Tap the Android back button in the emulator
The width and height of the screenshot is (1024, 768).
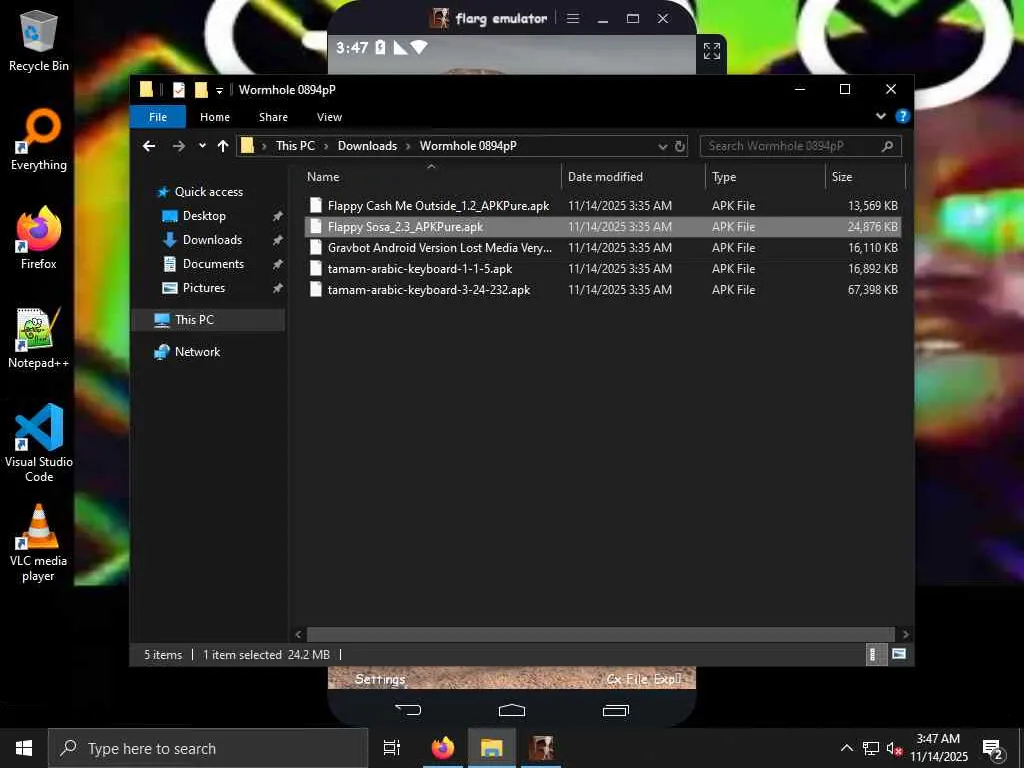point(408,709)
